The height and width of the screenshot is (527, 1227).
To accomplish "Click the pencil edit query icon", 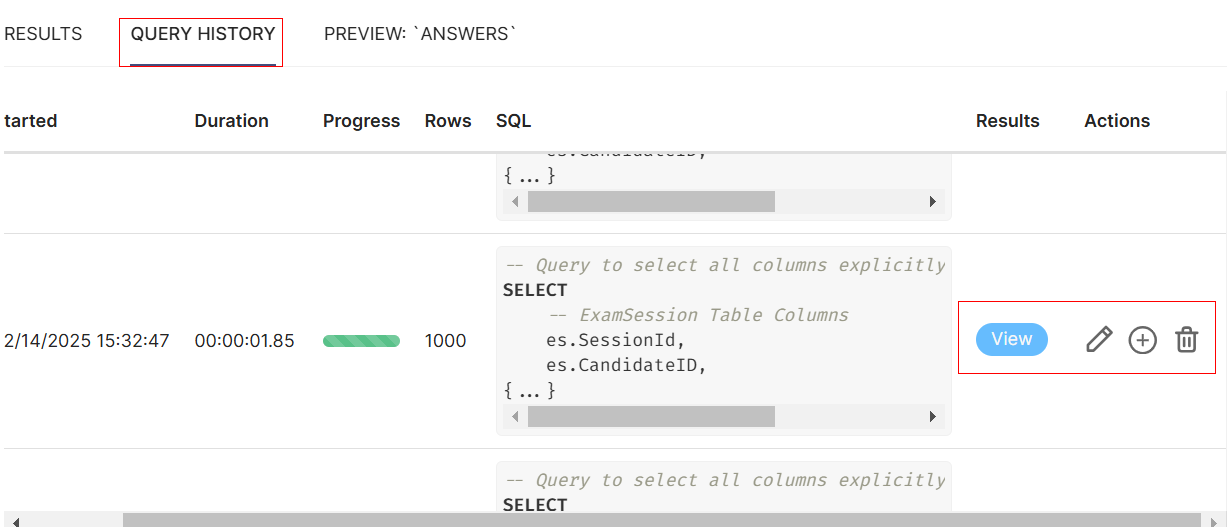I will [1098, 340].
